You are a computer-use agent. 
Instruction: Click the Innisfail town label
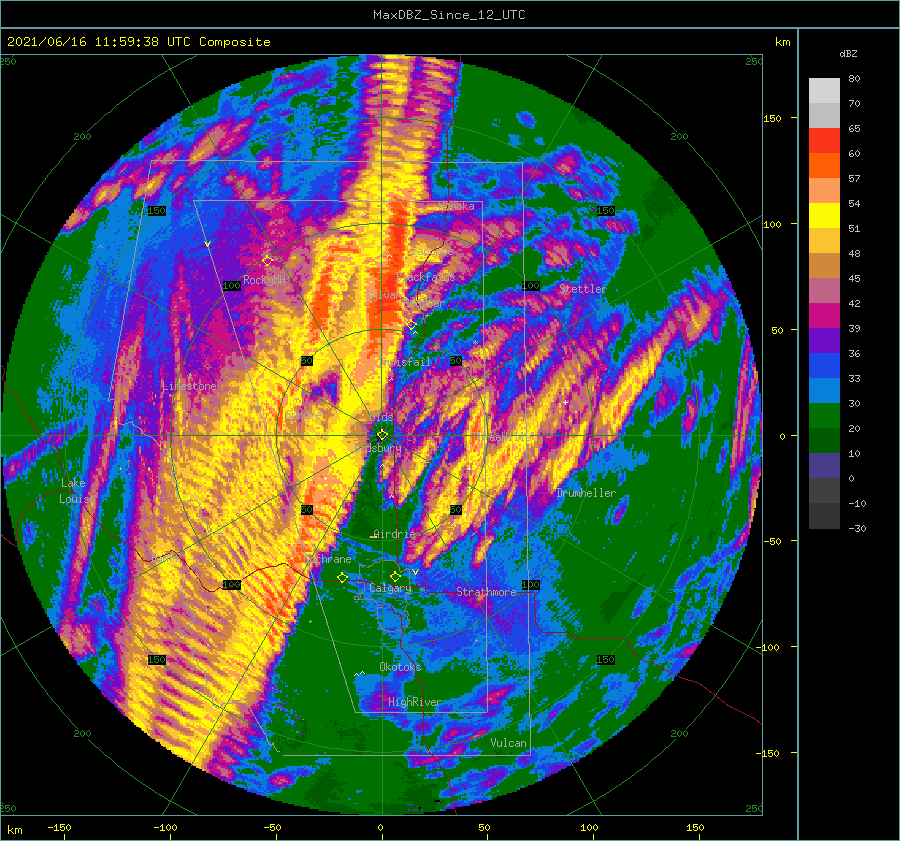pos(405,362)
